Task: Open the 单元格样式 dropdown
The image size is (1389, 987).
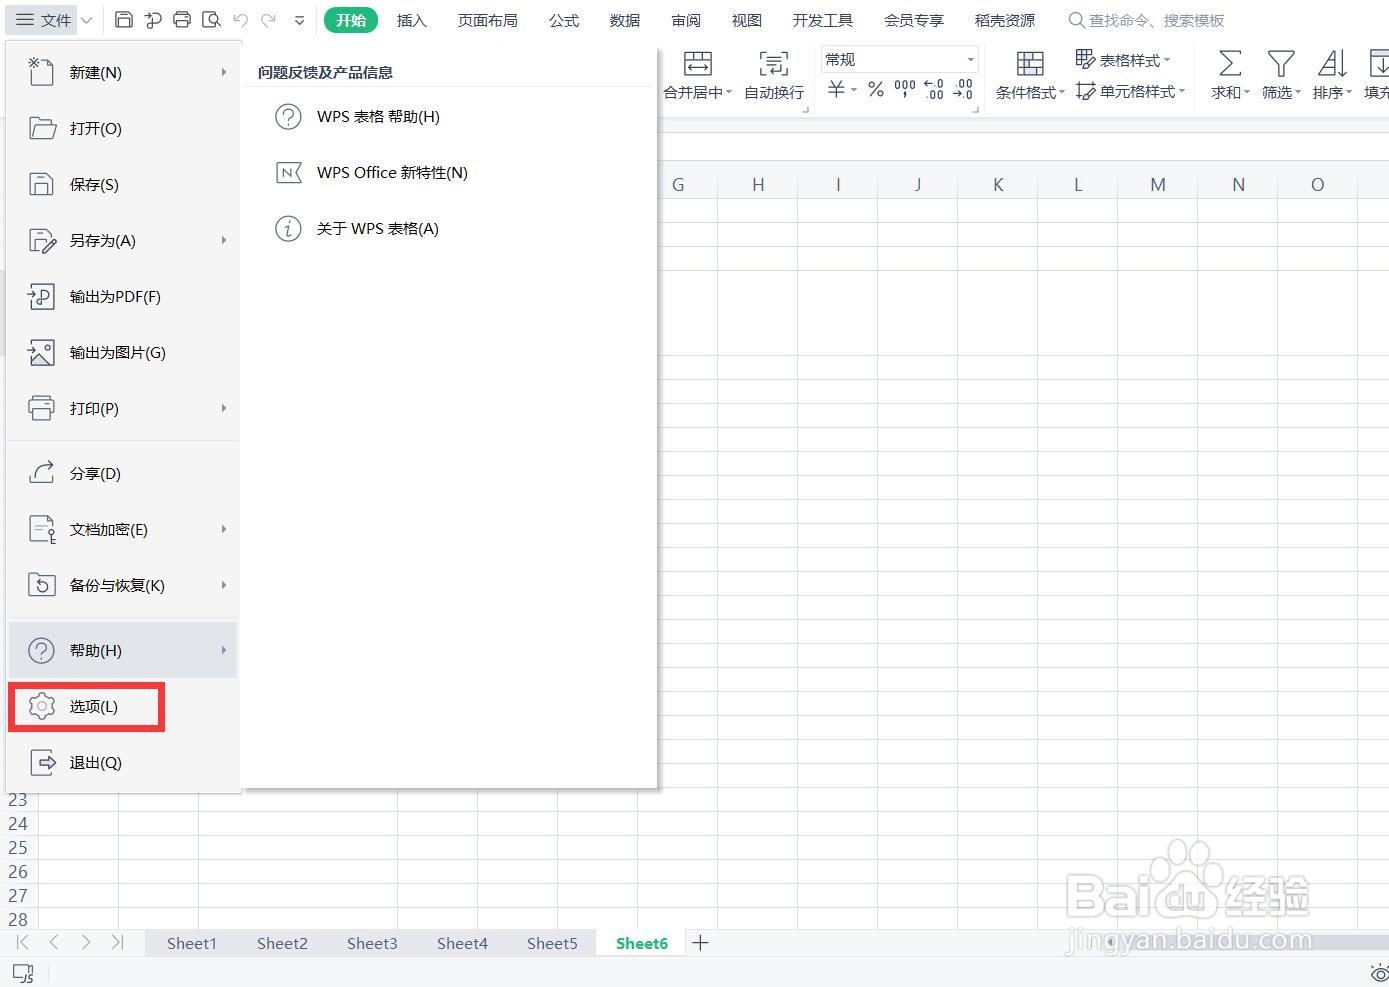Action: (1130, 91)
